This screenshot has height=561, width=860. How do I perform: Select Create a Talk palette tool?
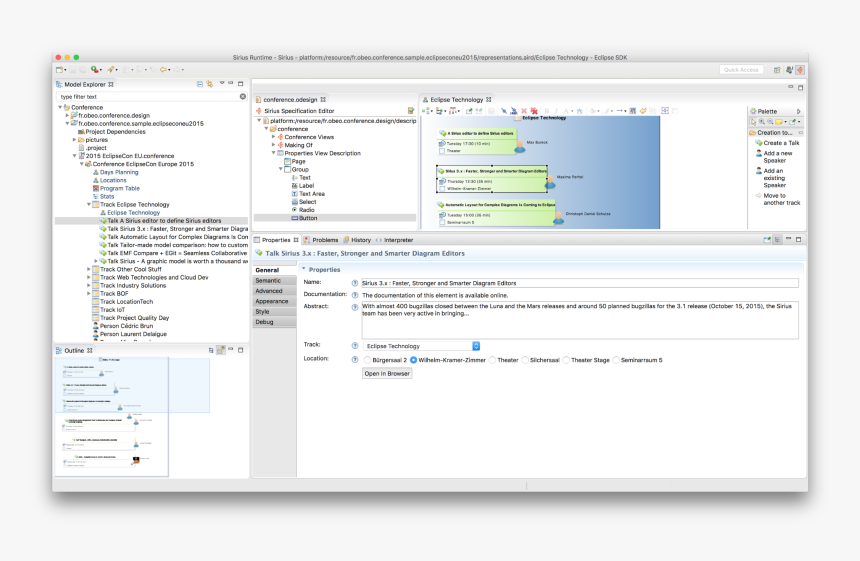click(778, 143)
